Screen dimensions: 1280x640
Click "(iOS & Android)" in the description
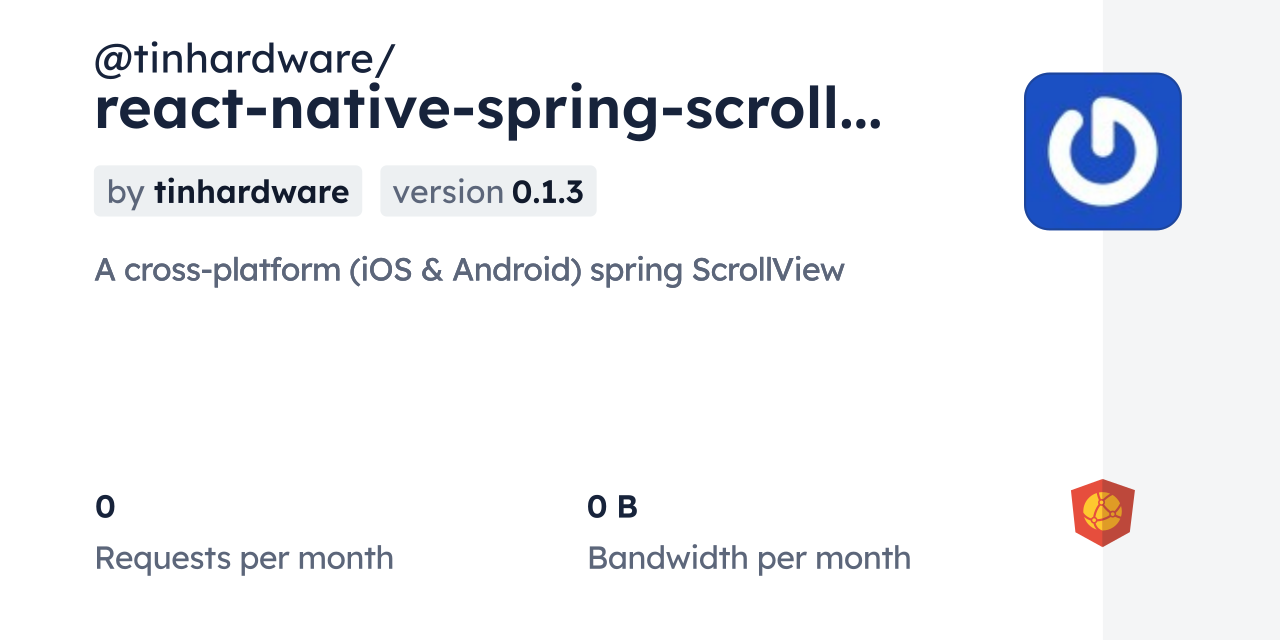(x=466, y=270)
